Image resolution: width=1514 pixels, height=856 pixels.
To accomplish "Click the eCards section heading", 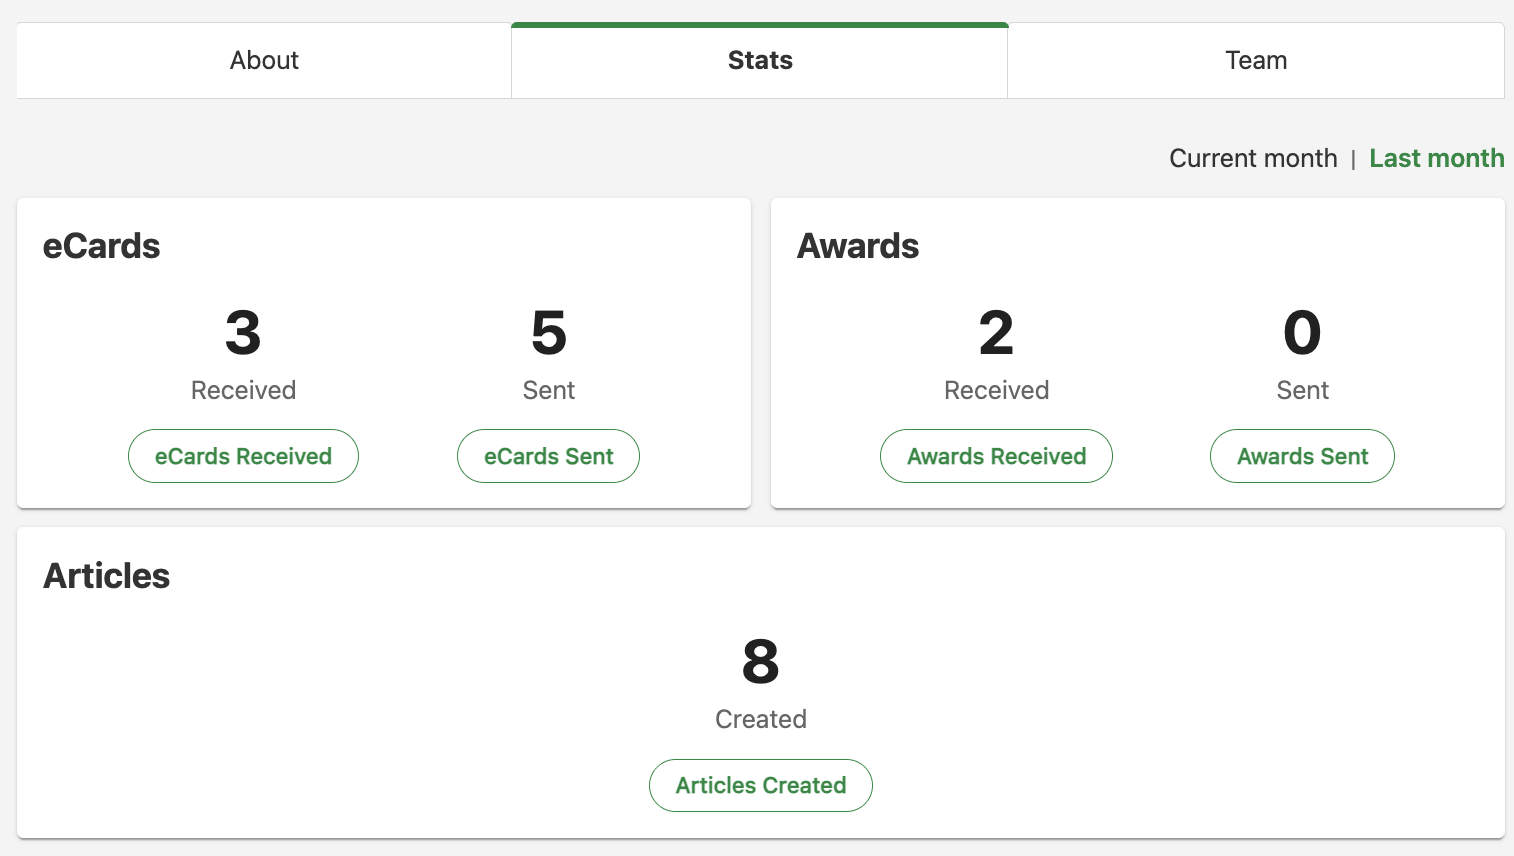I will (x=101, y=246).
